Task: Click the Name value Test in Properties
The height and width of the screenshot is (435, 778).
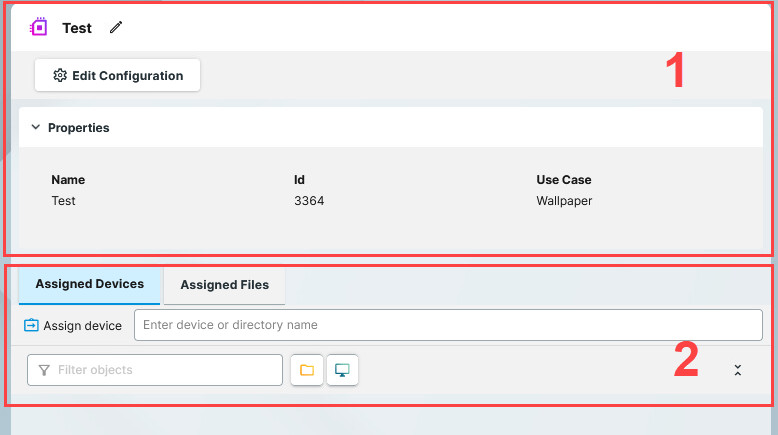Action: (63, 201)
